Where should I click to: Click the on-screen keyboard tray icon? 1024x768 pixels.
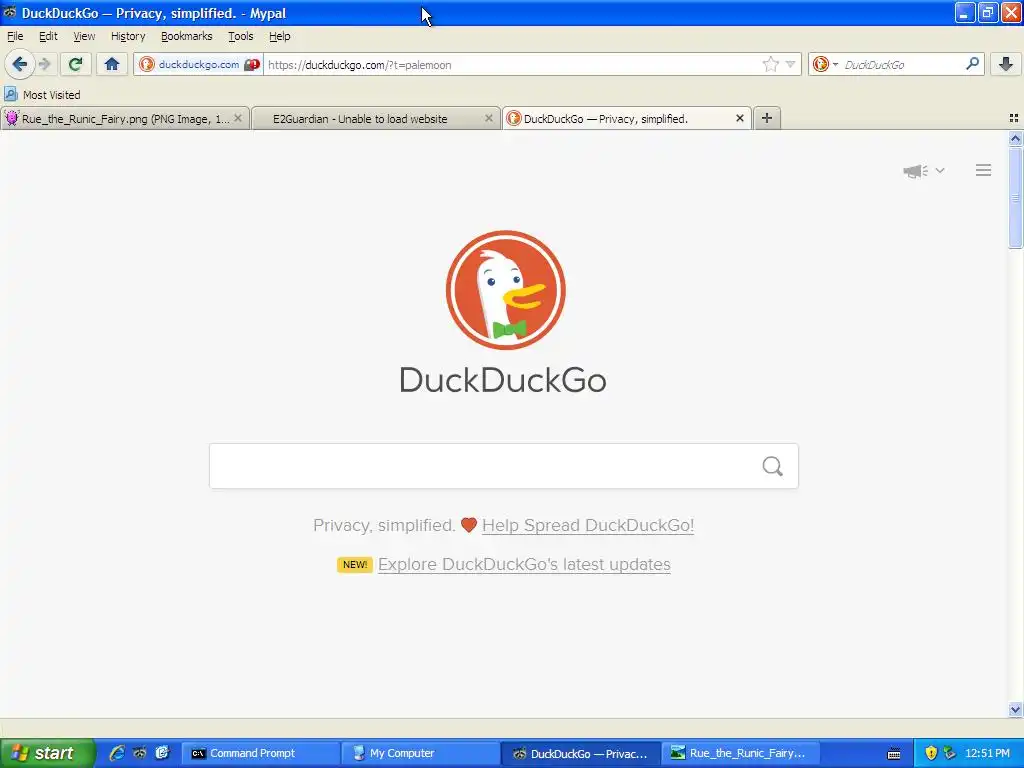pos(894,754)
